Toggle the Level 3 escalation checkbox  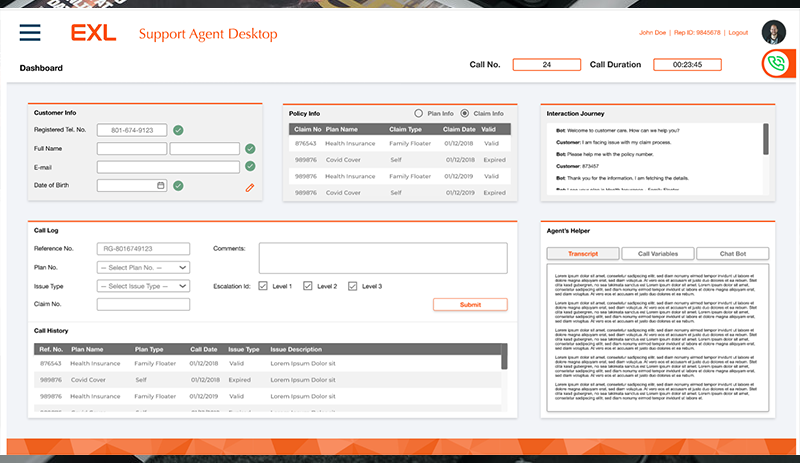tap(352, 286)
